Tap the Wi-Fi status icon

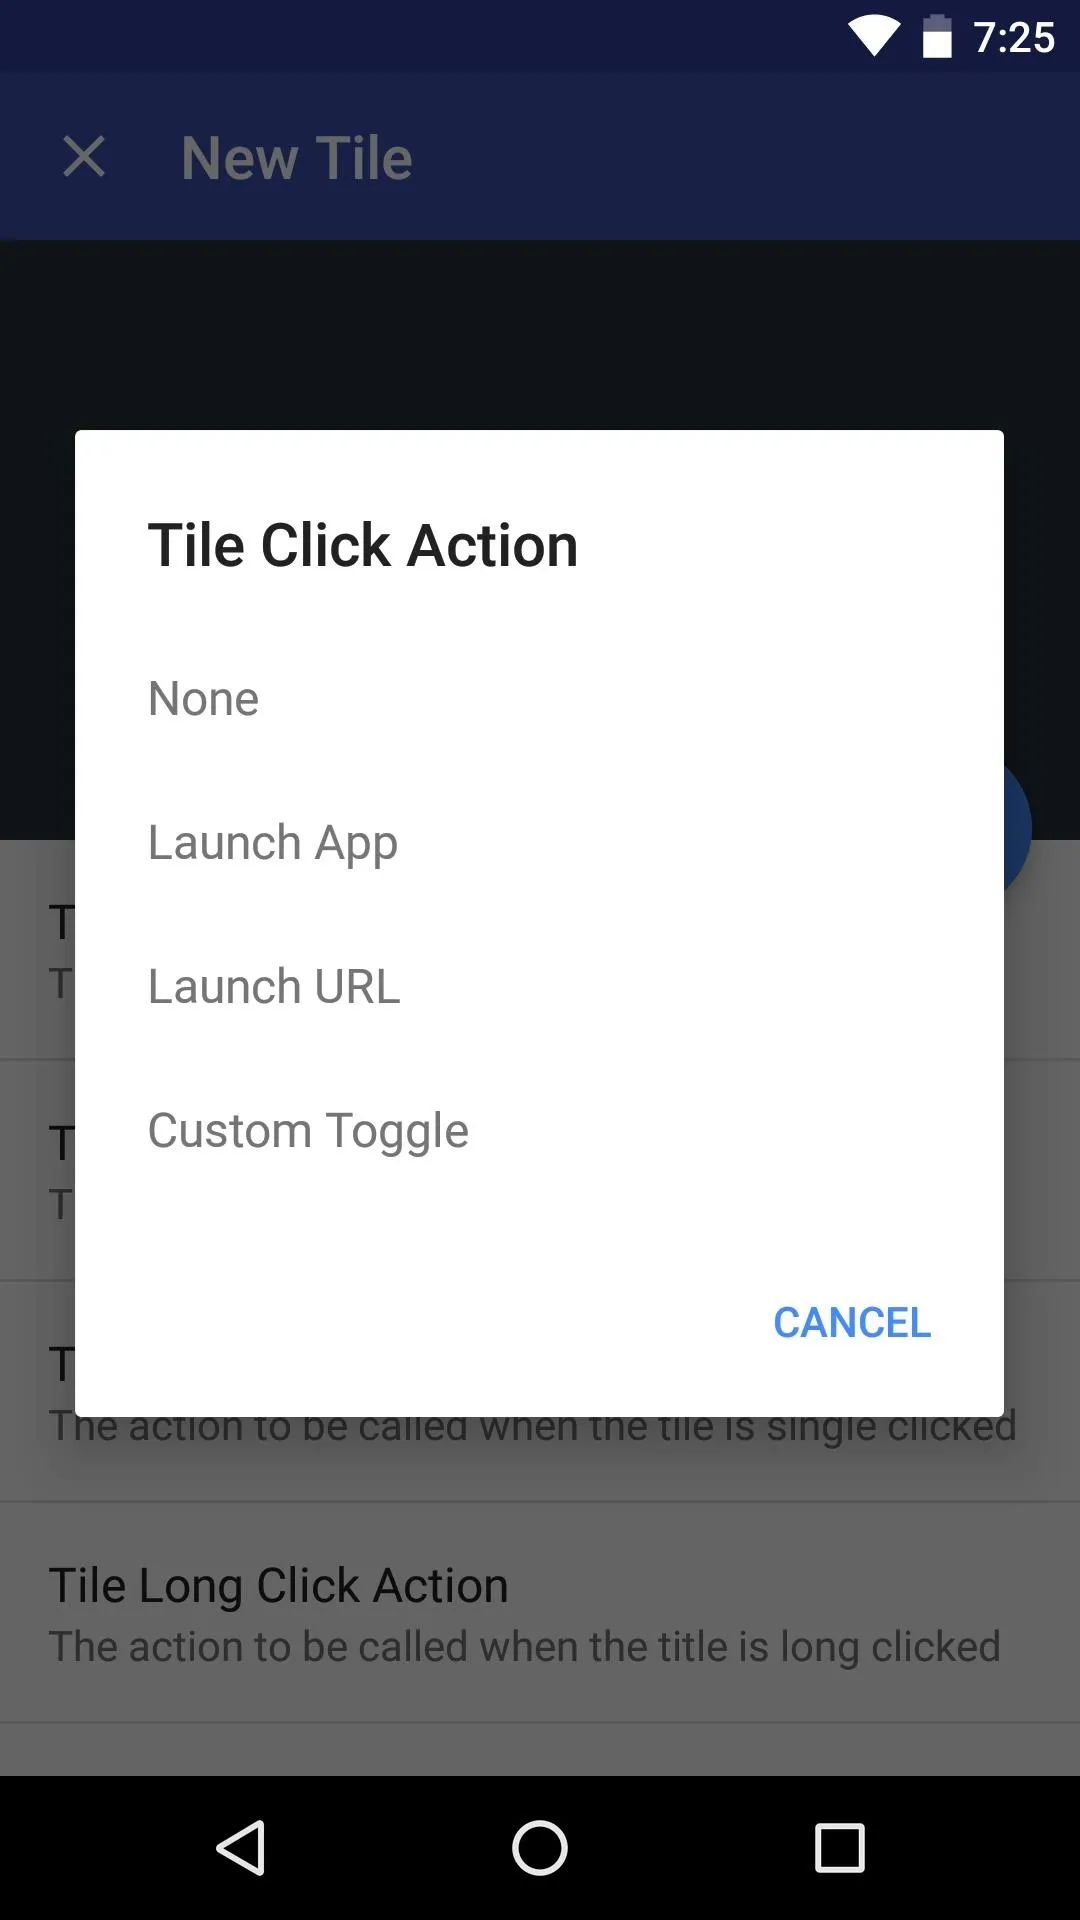tap(873, 37)
